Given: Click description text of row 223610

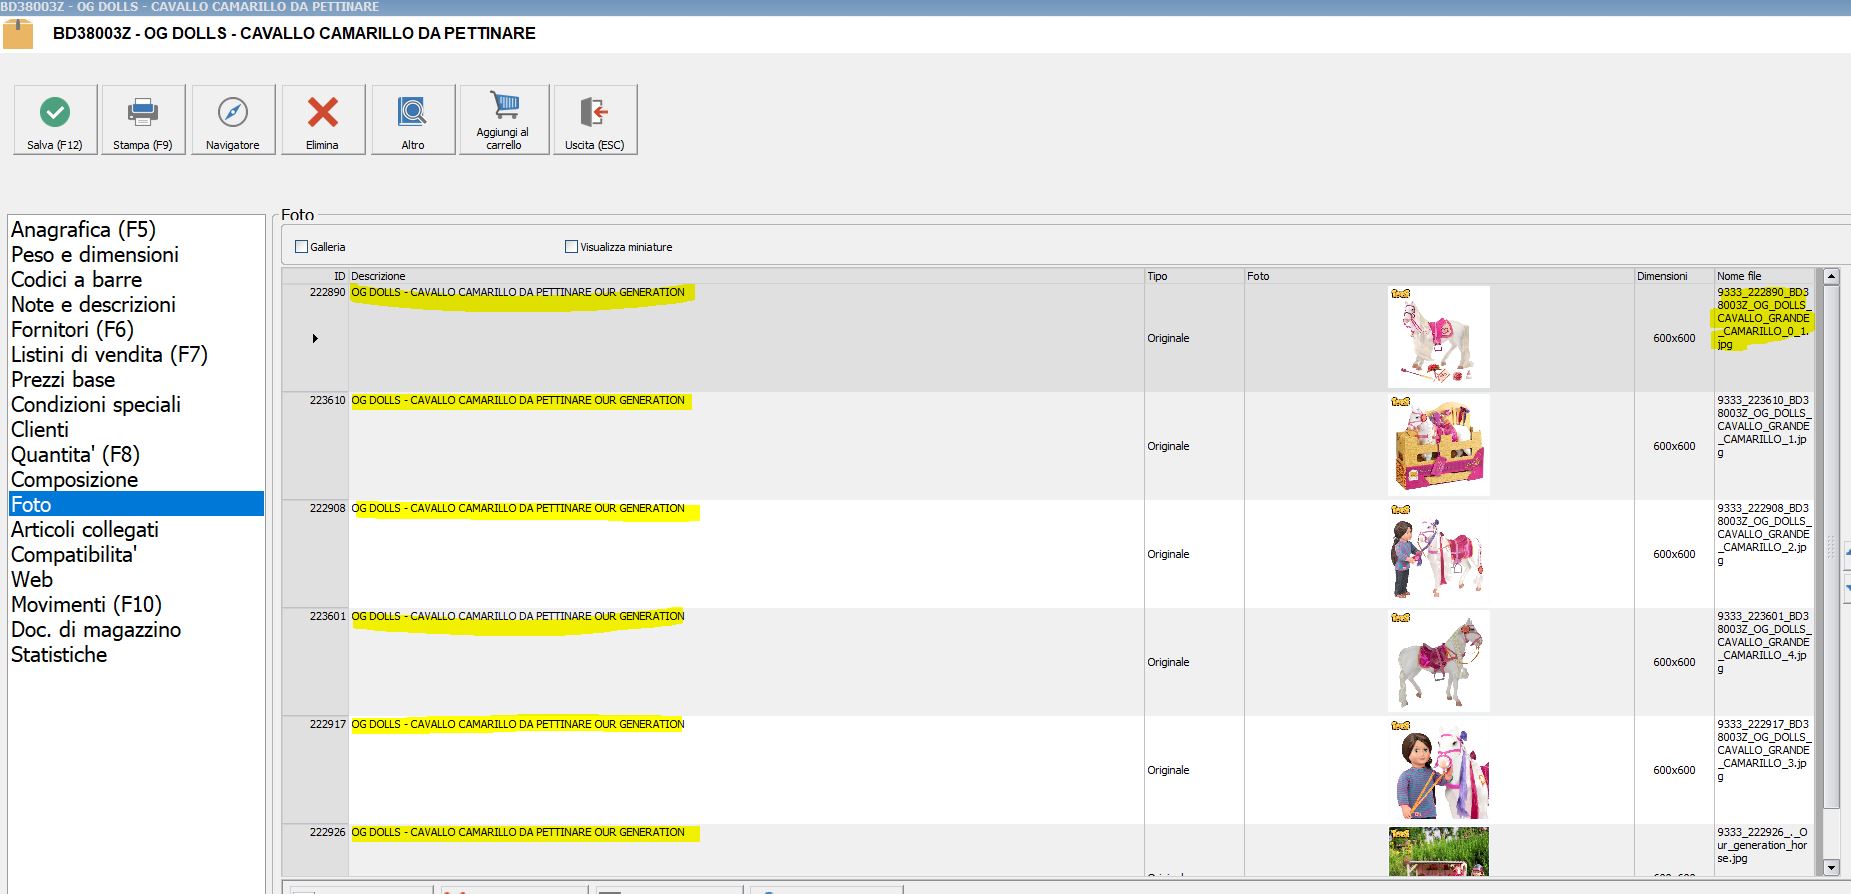Looking at the screenshot, I should point(518,401).
